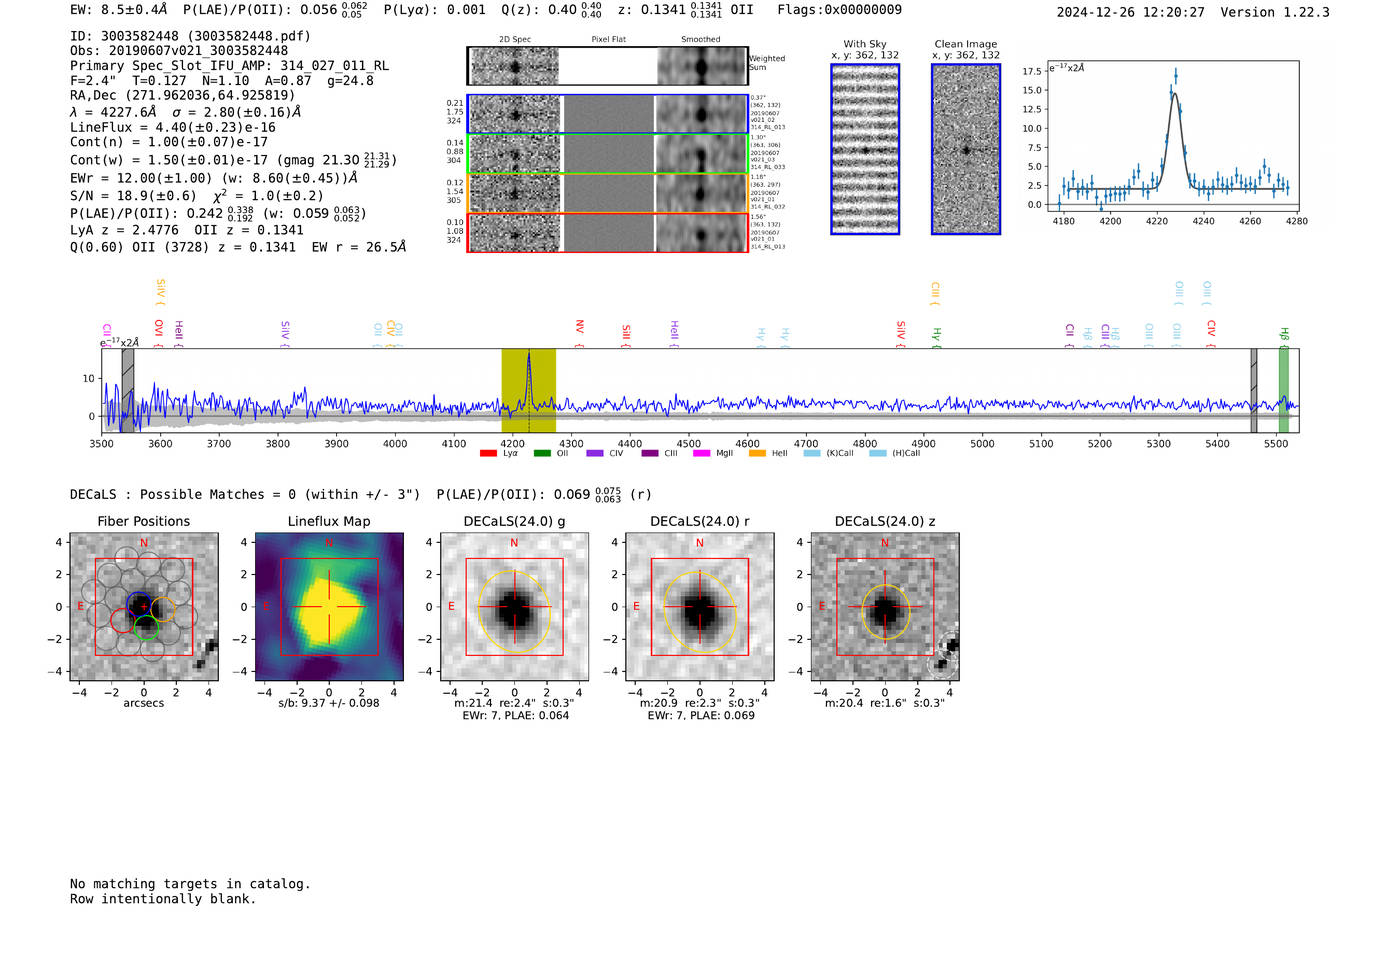Click the RA,Dec coordinates text
The image size is (1400, 953).
pyautogui.click(x=183, y=96)
